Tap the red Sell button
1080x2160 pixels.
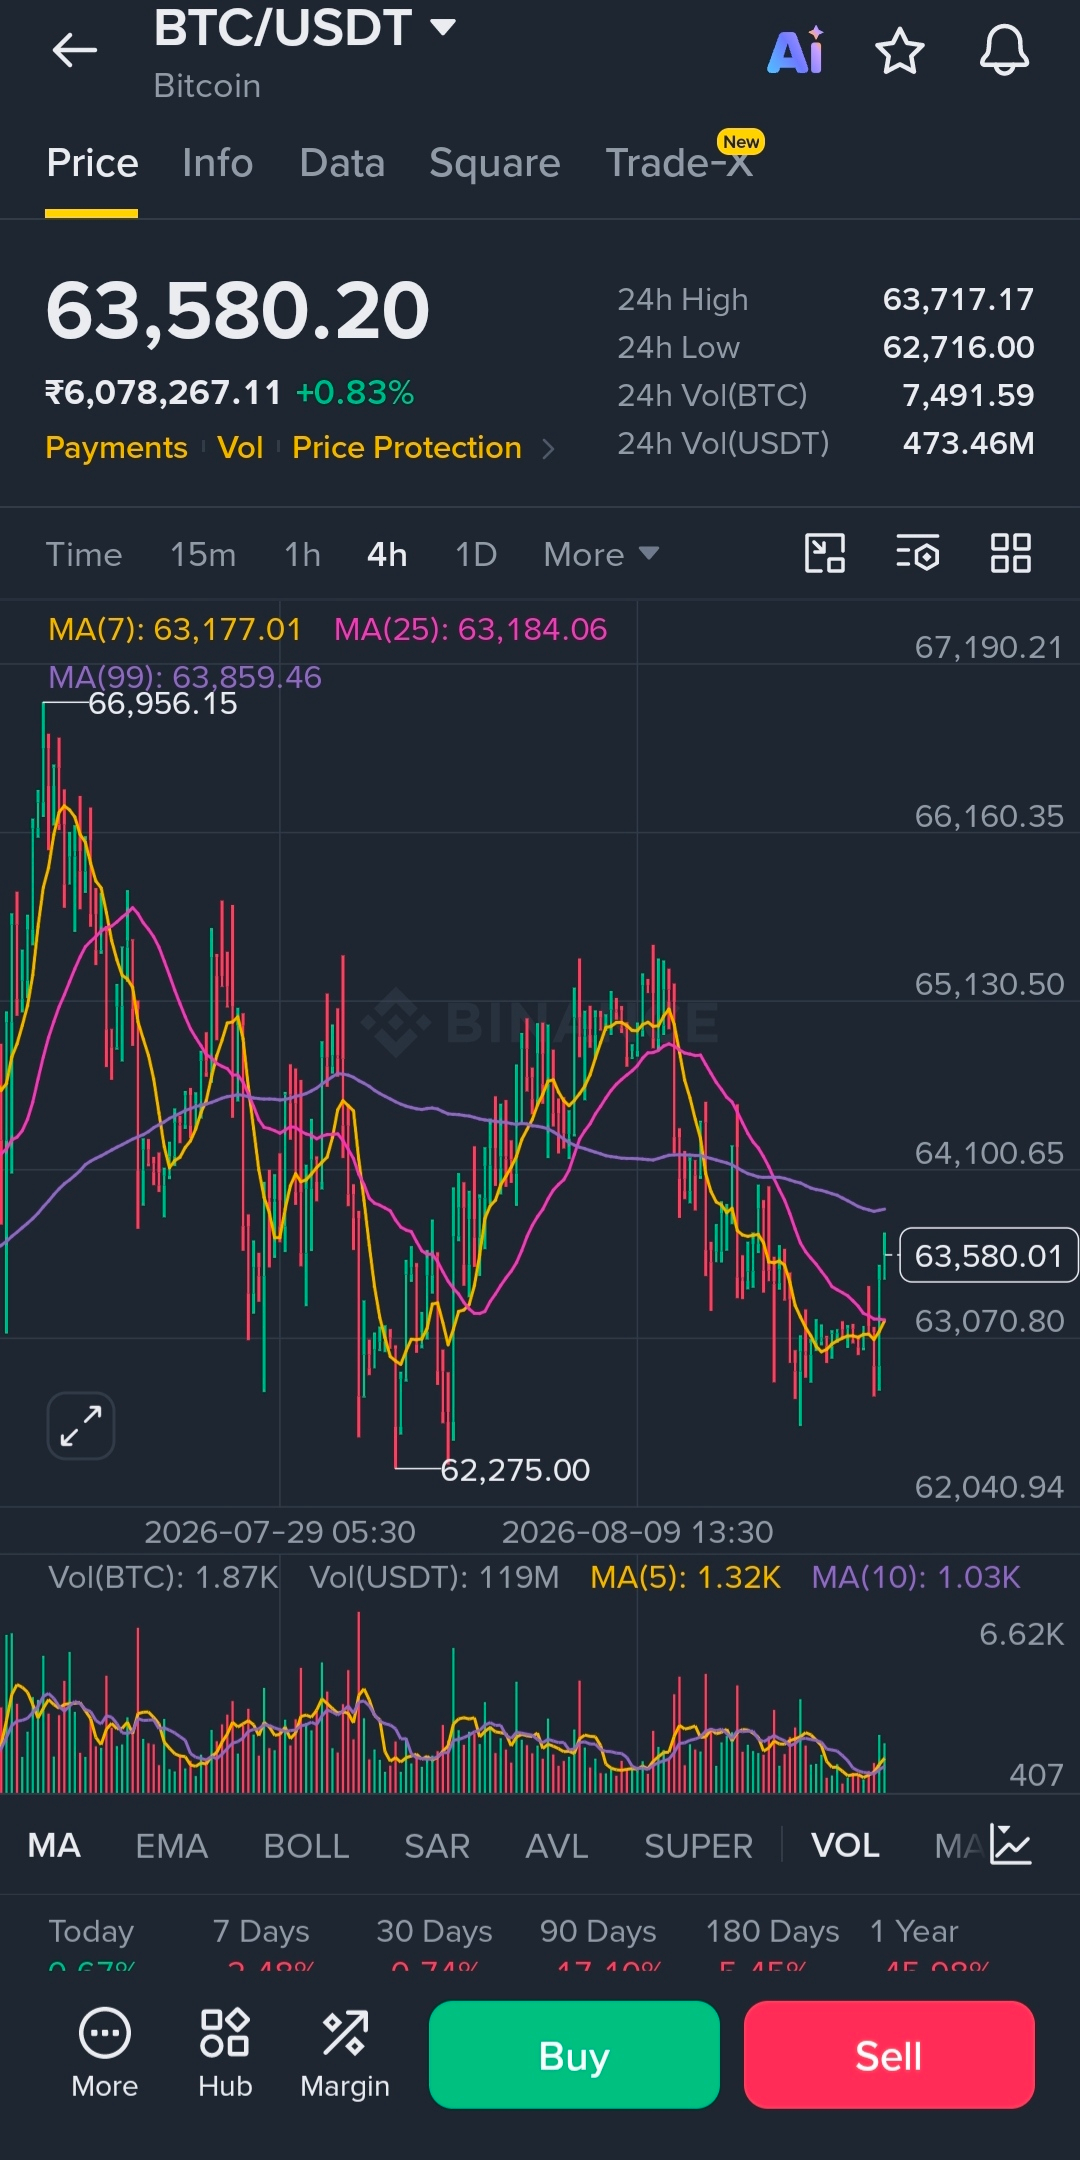tap(889, 2055)
